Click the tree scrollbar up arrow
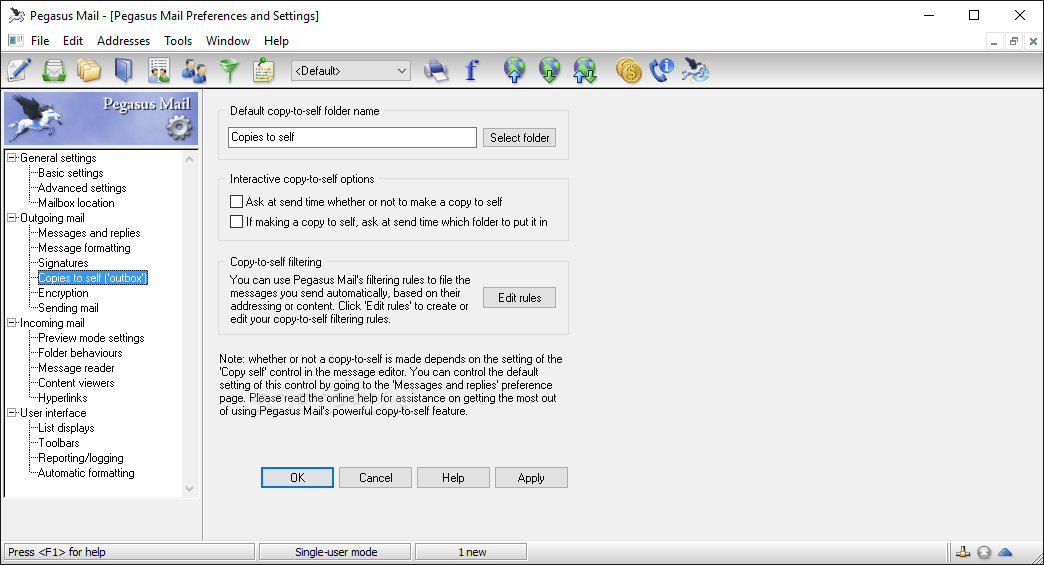1044x565 pixels. point(190,159)
